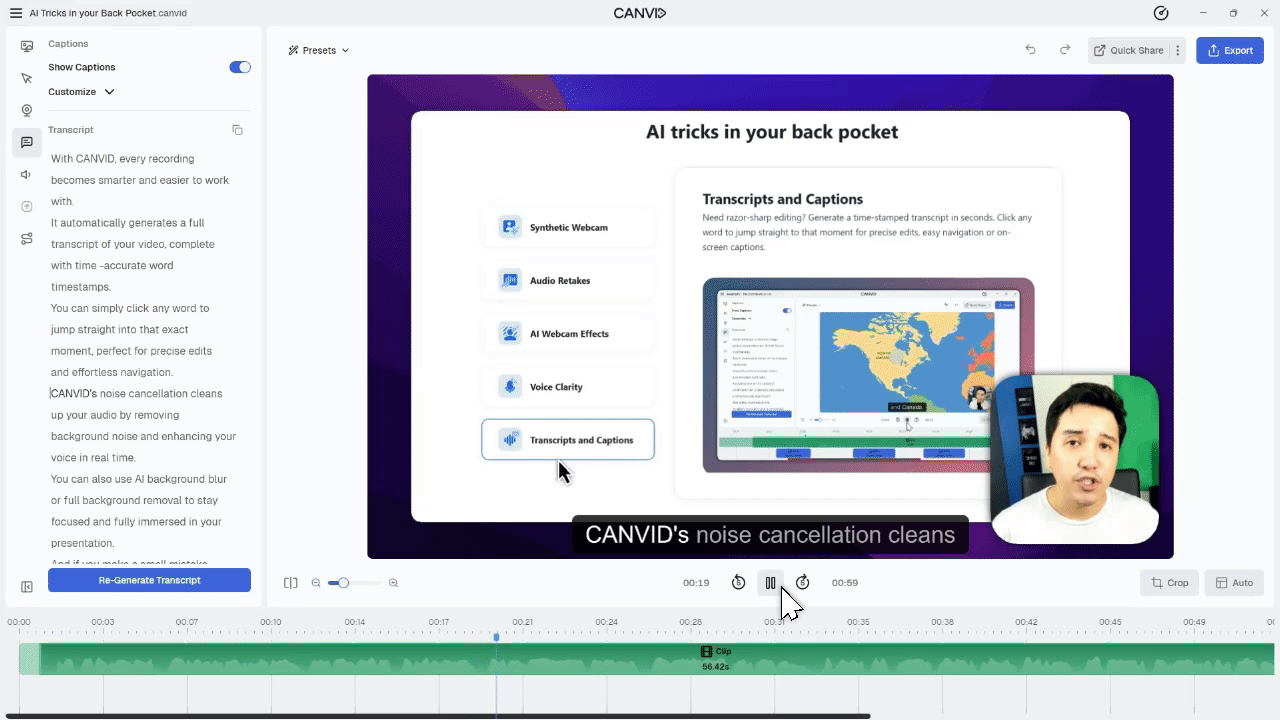Open the webcam settings sidebar icon
Screen dimensions: 1280x720
tap(27, 110)
